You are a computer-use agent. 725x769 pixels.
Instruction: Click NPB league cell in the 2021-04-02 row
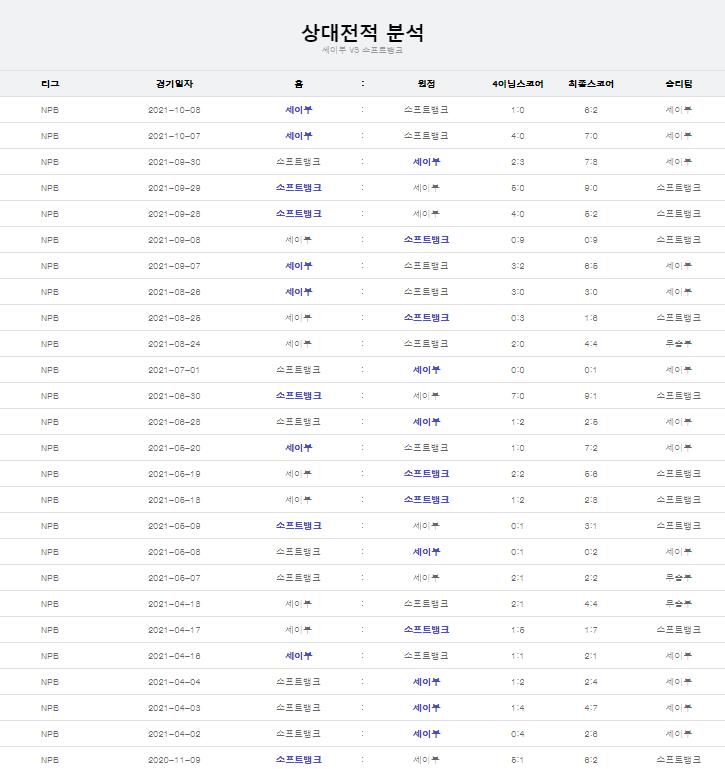[50, 734]
